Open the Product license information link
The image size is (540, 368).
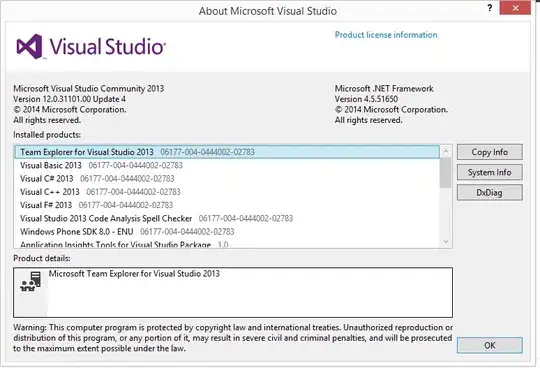(386, 35)
